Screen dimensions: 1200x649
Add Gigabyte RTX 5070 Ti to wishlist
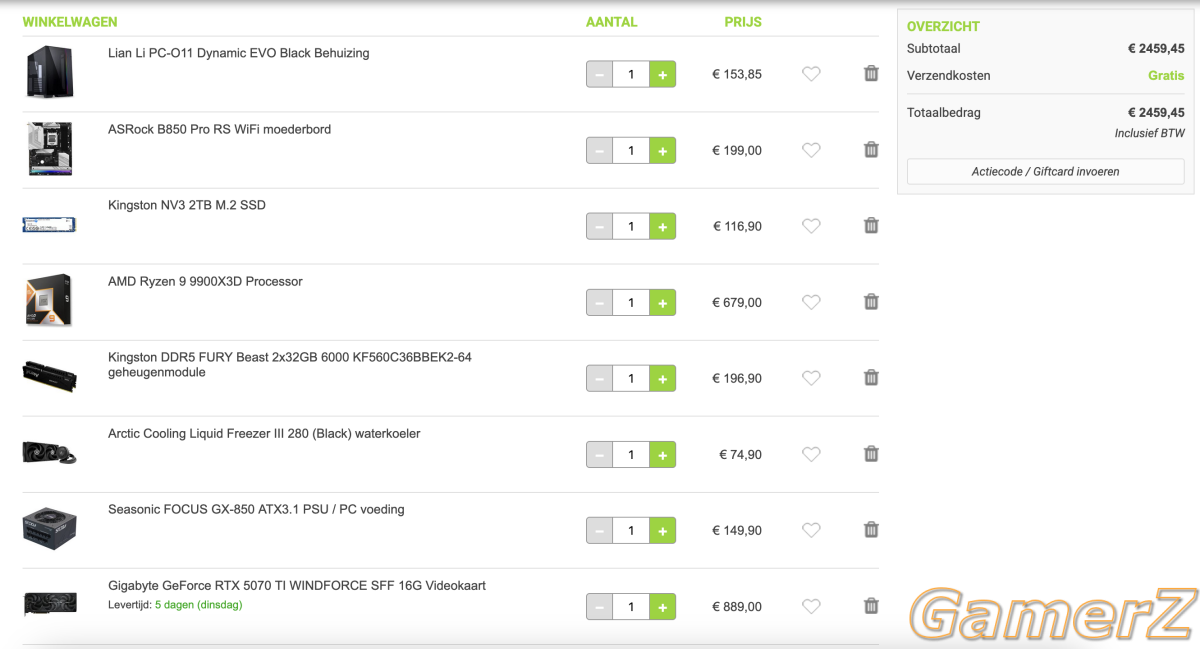pyautogui.click(x=811, y=606)
